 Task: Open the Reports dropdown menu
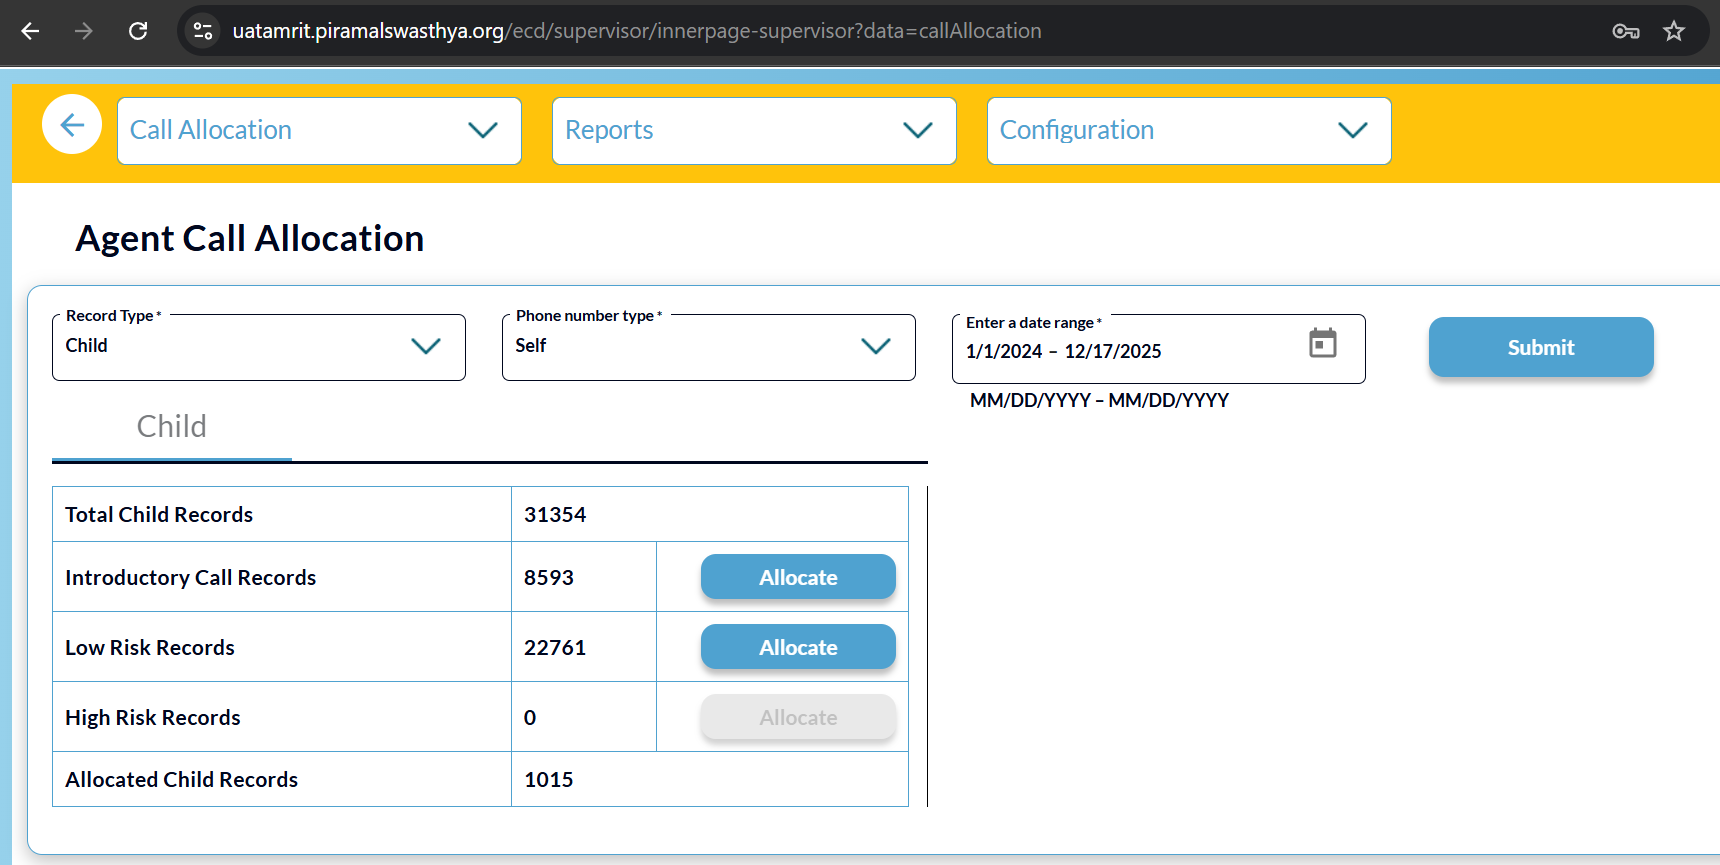[754, 131]
